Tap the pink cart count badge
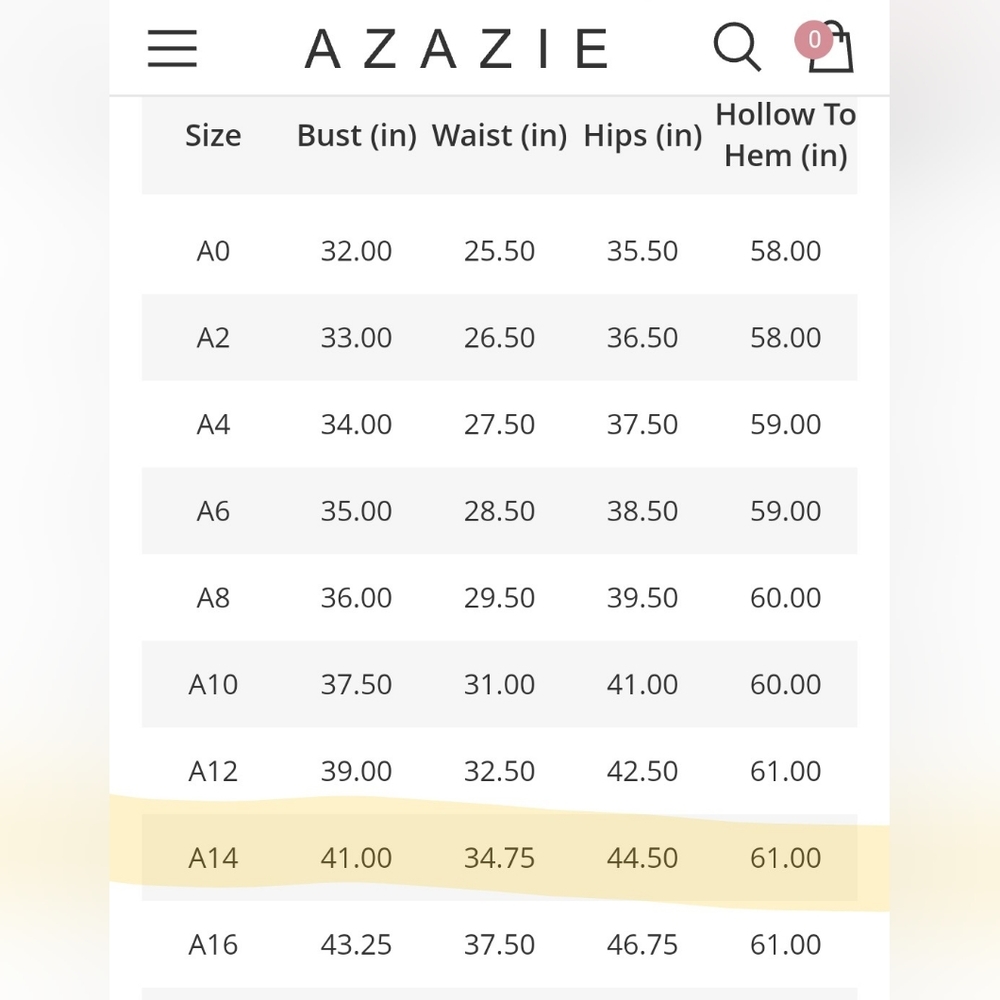Screen dimensions: 1000x1000 [813, 40]
